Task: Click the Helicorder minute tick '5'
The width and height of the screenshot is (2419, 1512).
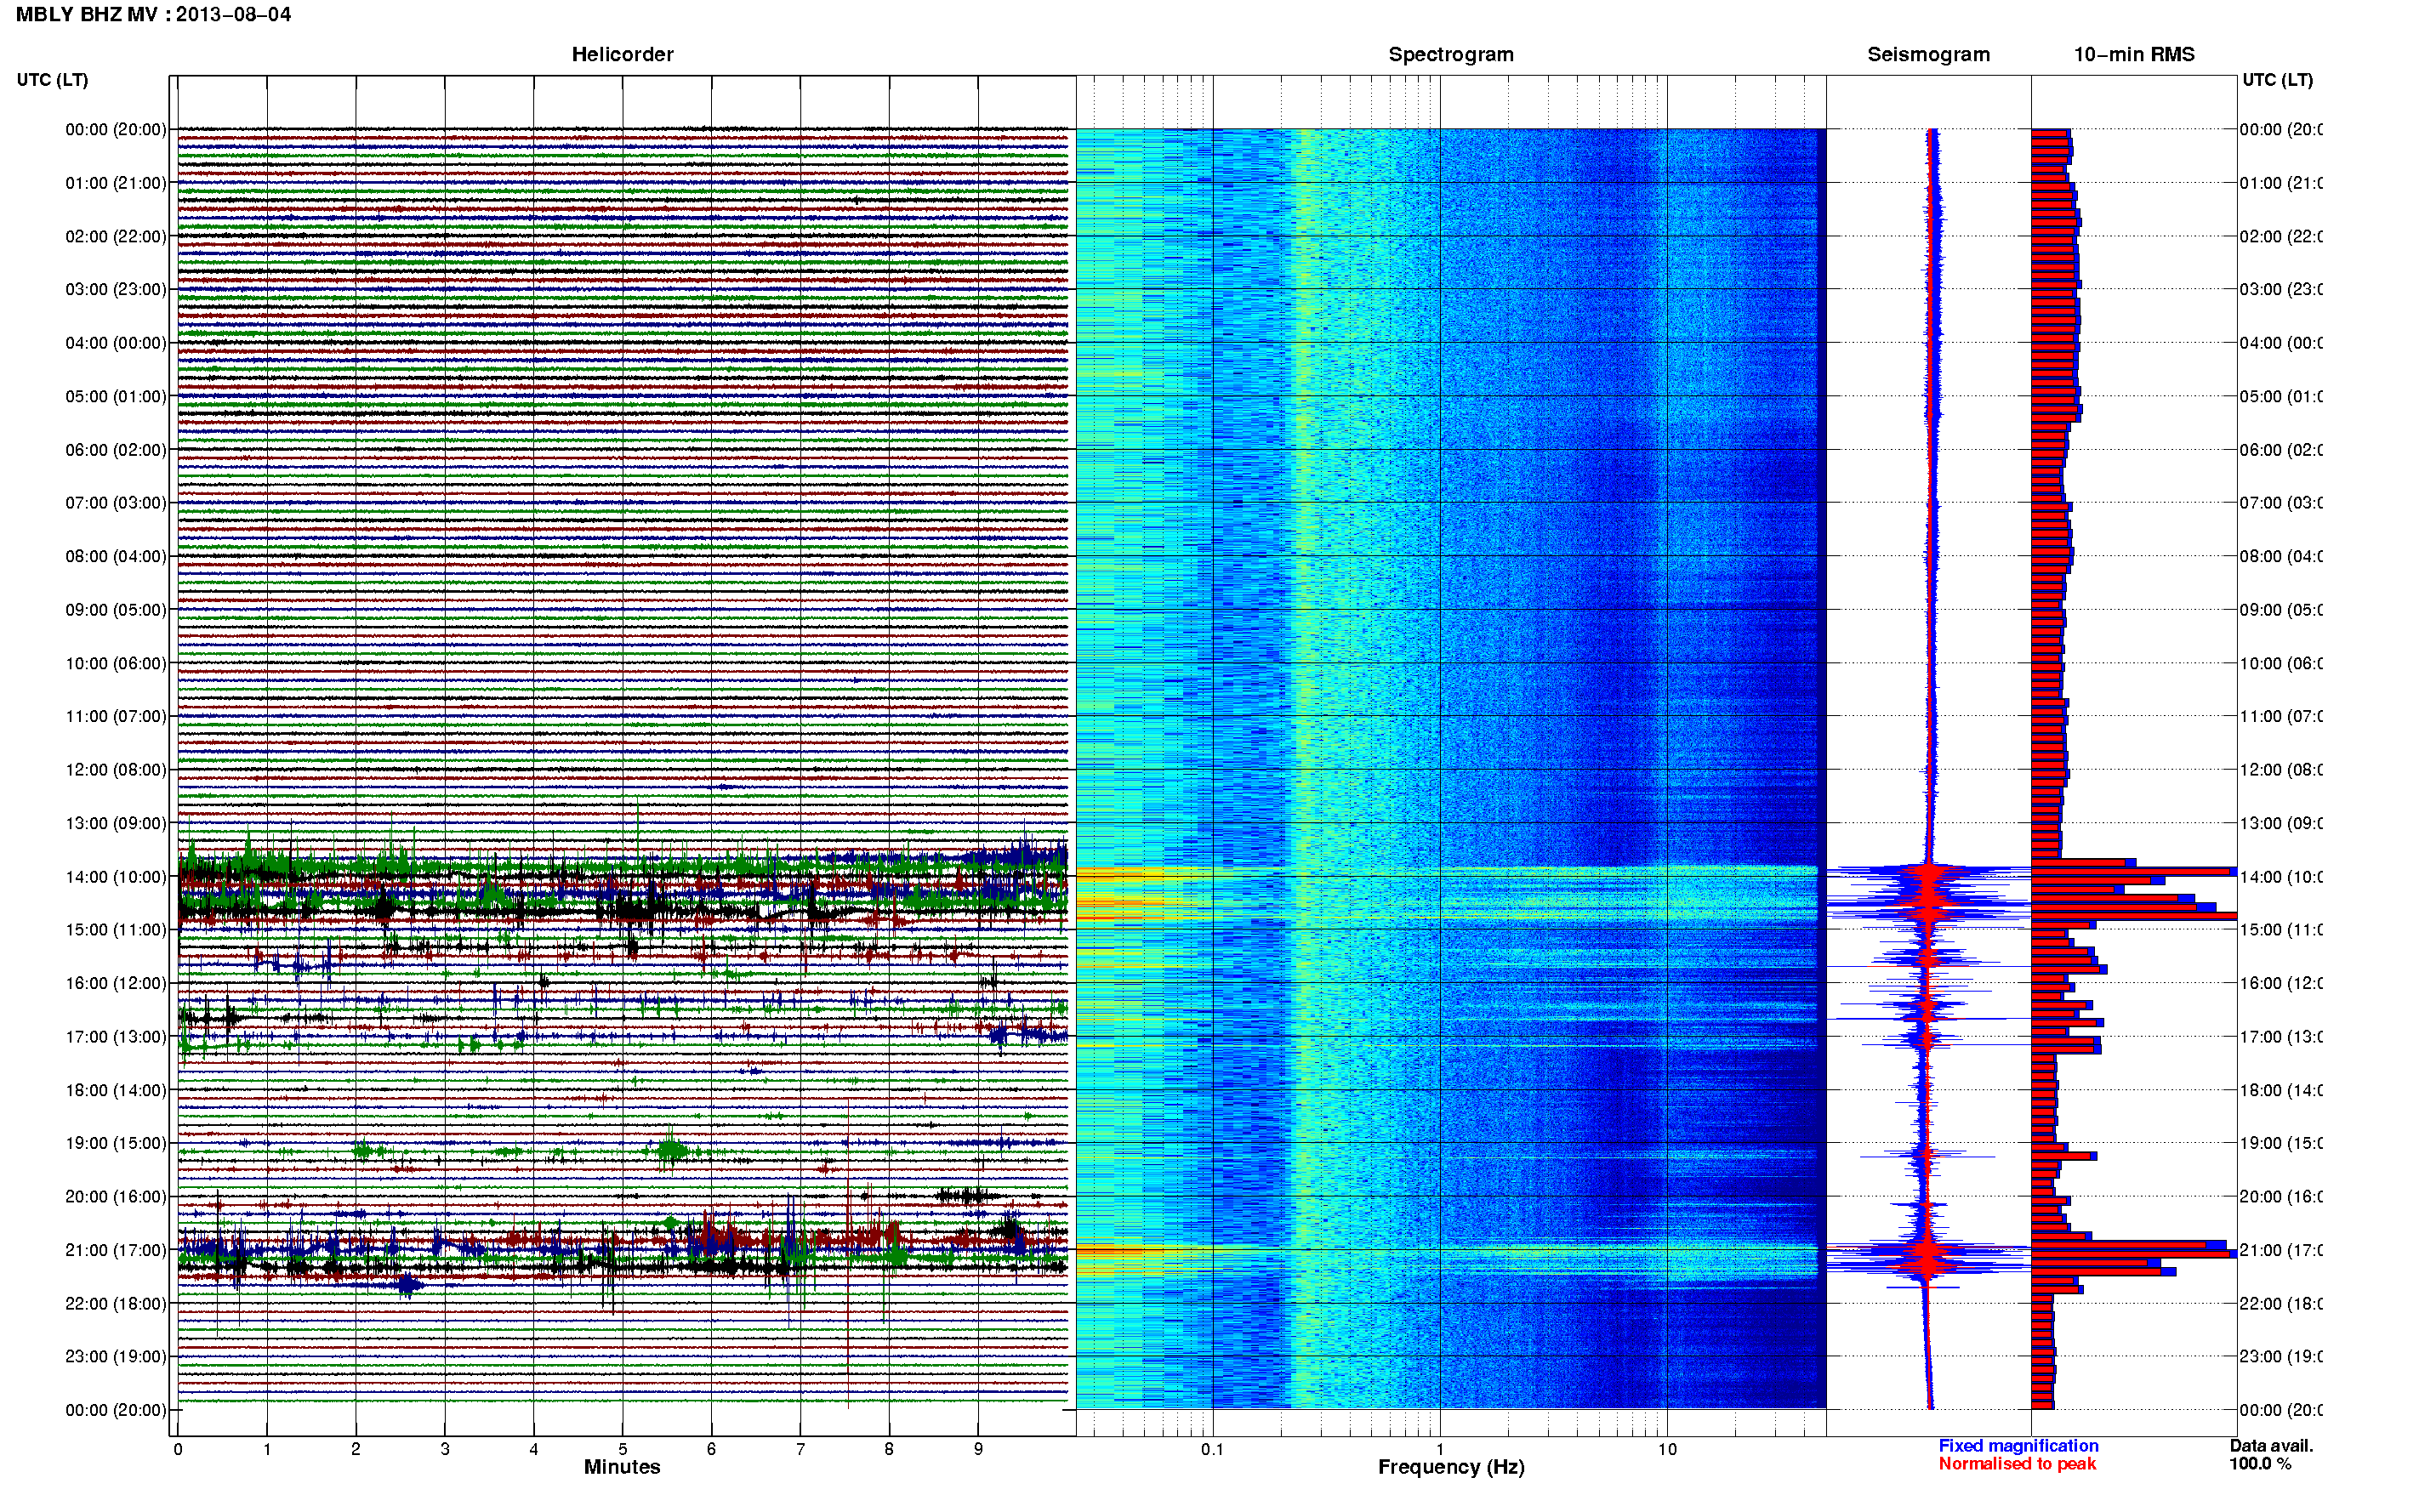Action: click(x=622, y=1449)
